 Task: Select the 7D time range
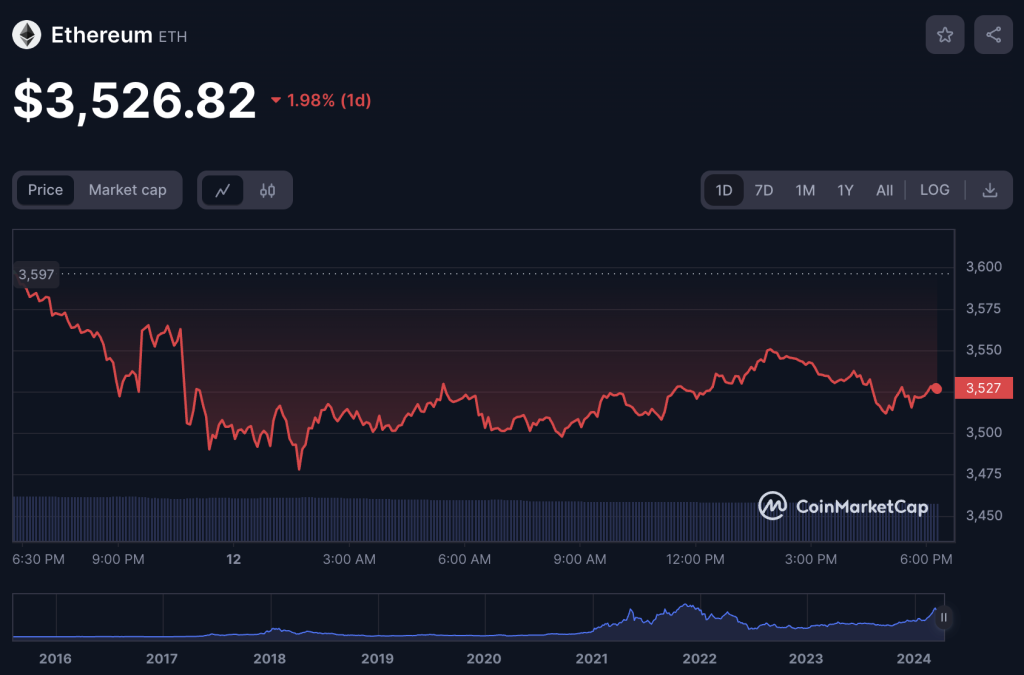click(763, 190)
